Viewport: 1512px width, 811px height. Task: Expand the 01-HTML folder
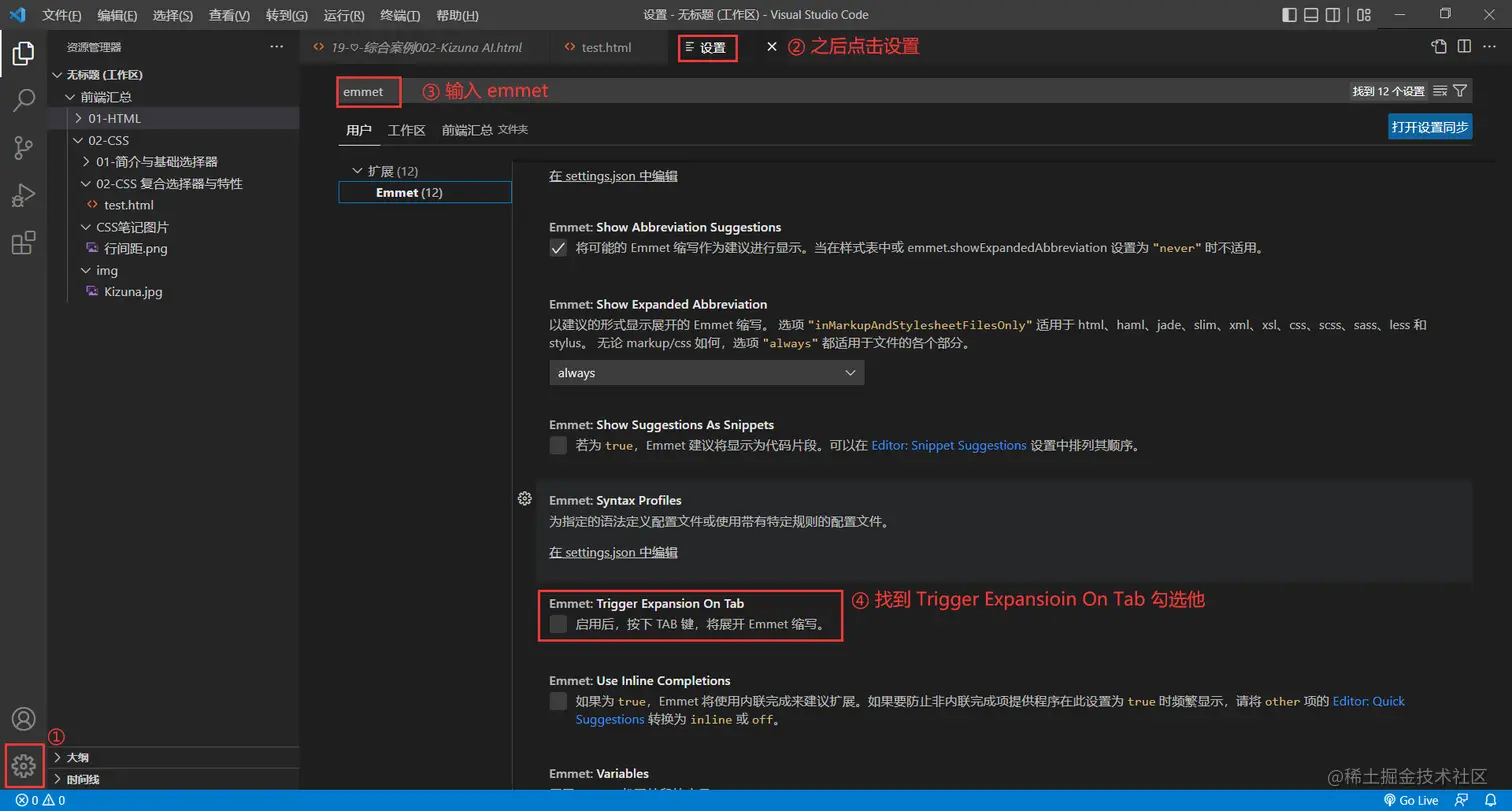pos(78,119)
